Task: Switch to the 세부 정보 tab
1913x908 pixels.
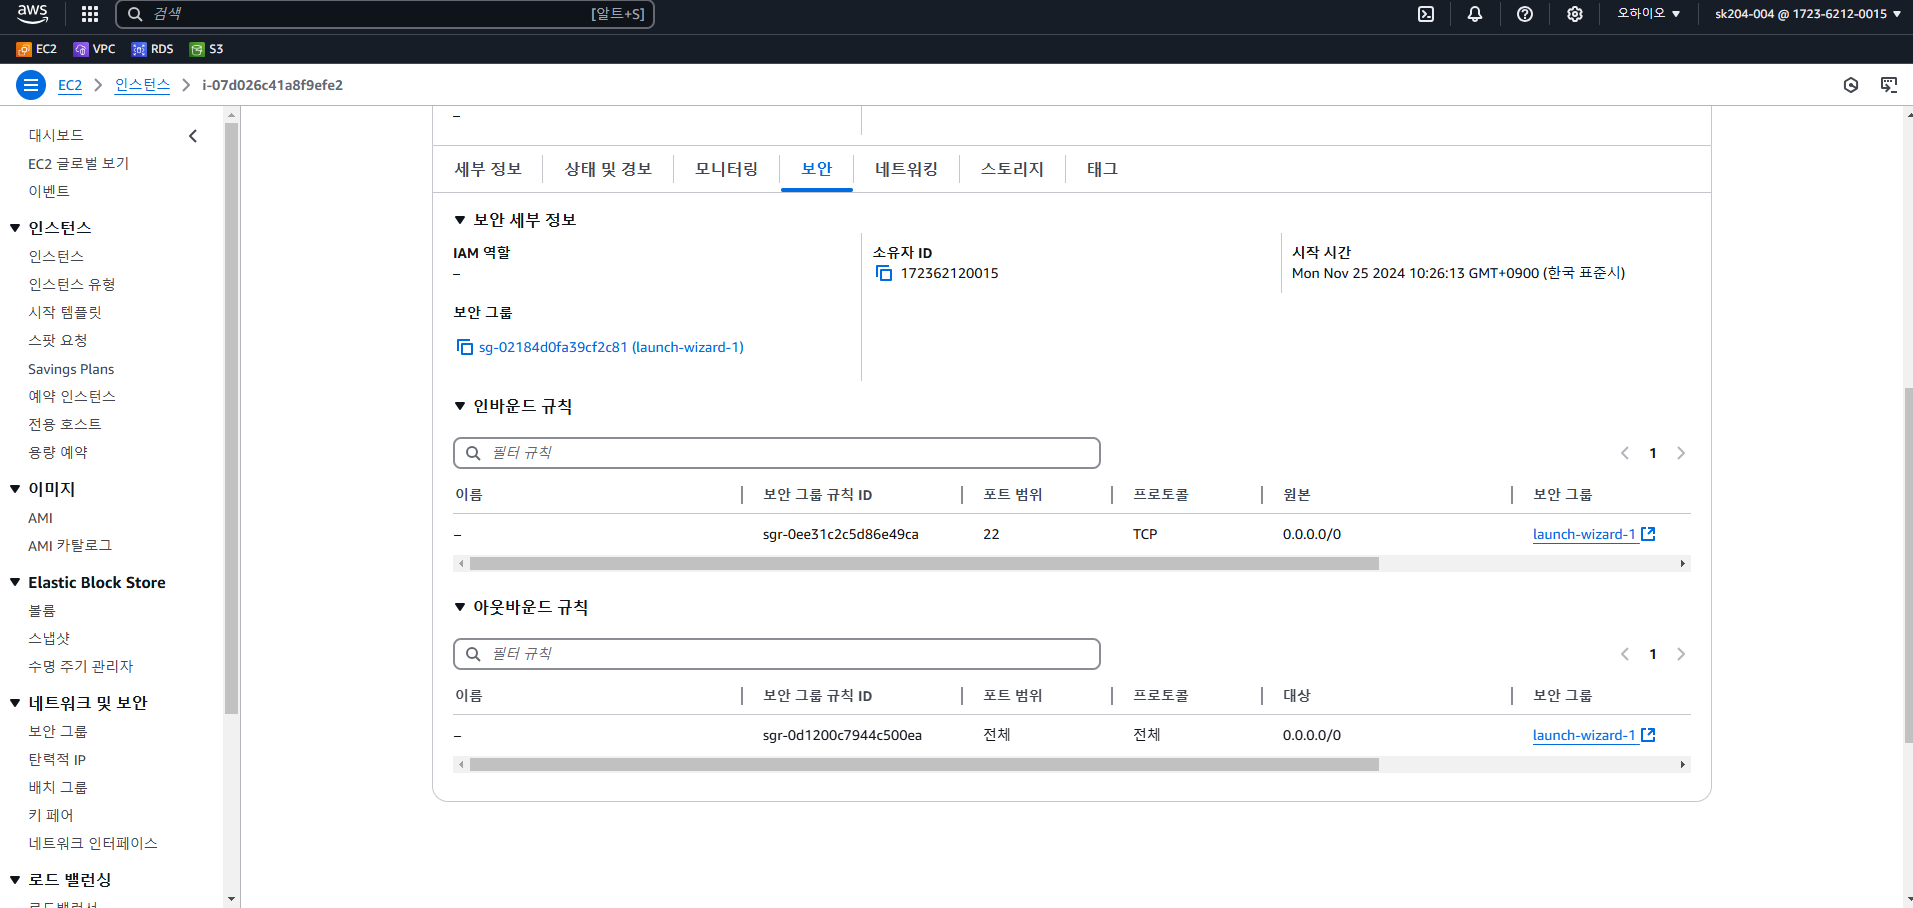Action: pyautogui.click(x=488, y=169)
